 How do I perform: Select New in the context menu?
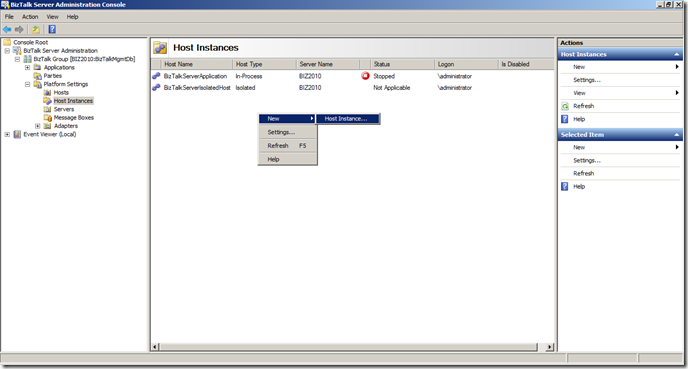(287, 118)
